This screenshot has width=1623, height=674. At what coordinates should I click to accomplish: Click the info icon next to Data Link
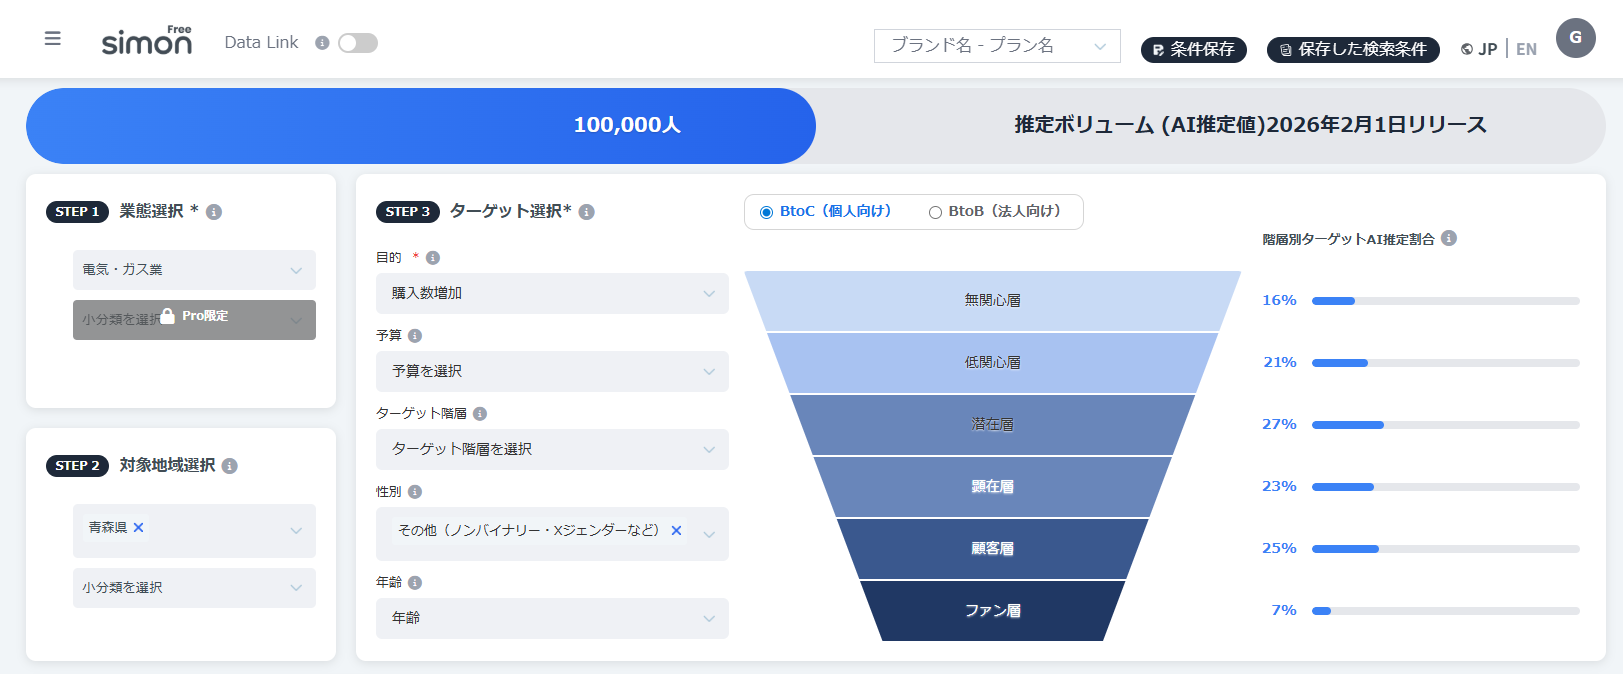322,43
